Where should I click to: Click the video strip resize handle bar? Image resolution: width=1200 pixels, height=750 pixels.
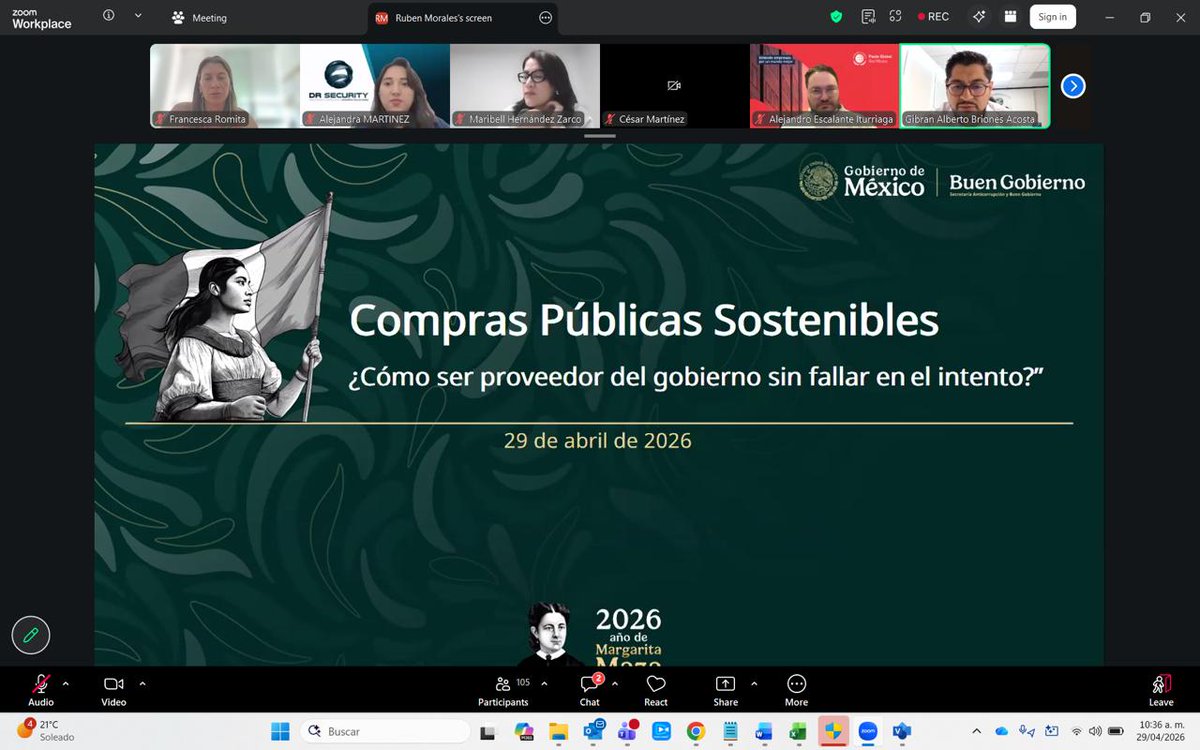[600, 135]
